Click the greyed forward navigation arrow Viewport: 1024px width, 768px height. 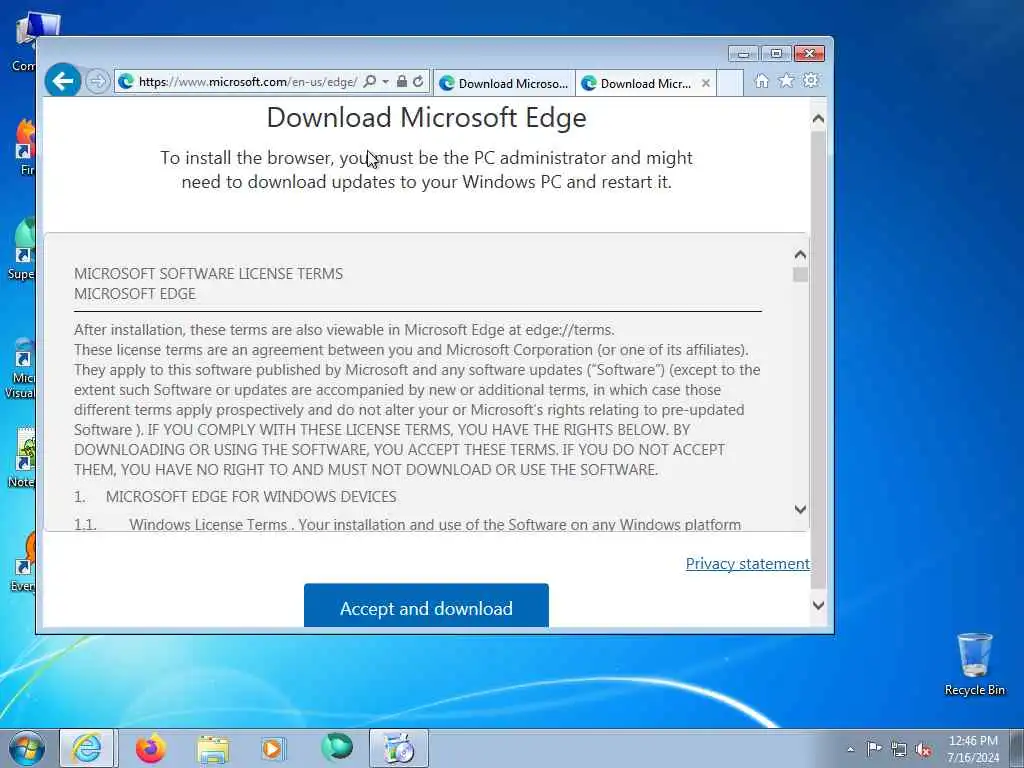tap(97, 82)
